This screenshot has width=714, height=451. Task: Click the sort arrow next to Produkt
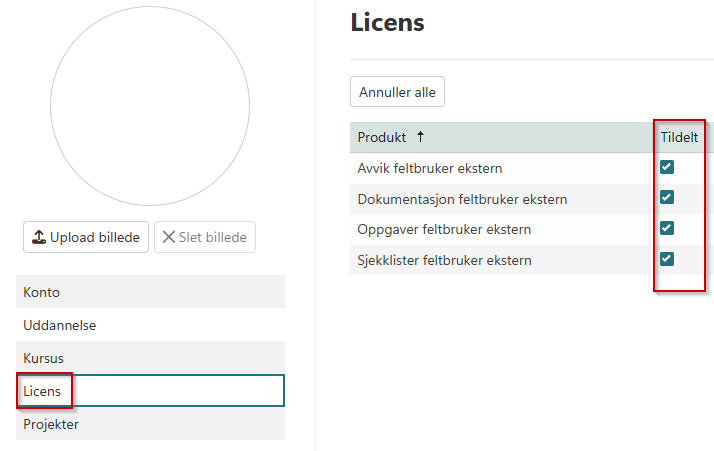tap(420, 137)
